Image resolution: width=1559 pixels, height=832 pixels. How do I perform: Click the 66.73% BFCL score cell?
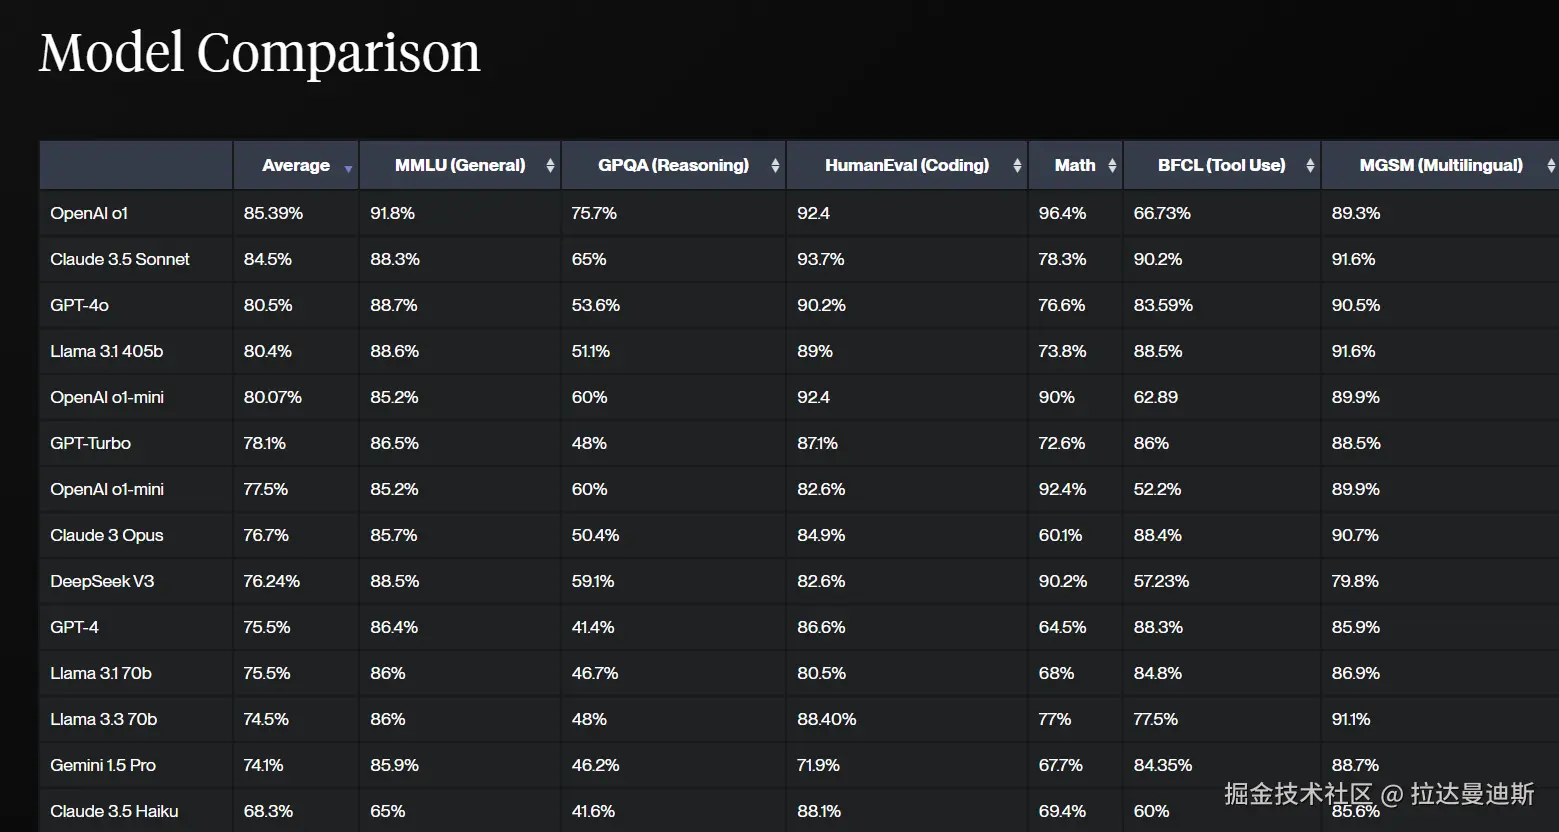[1161, 213]
